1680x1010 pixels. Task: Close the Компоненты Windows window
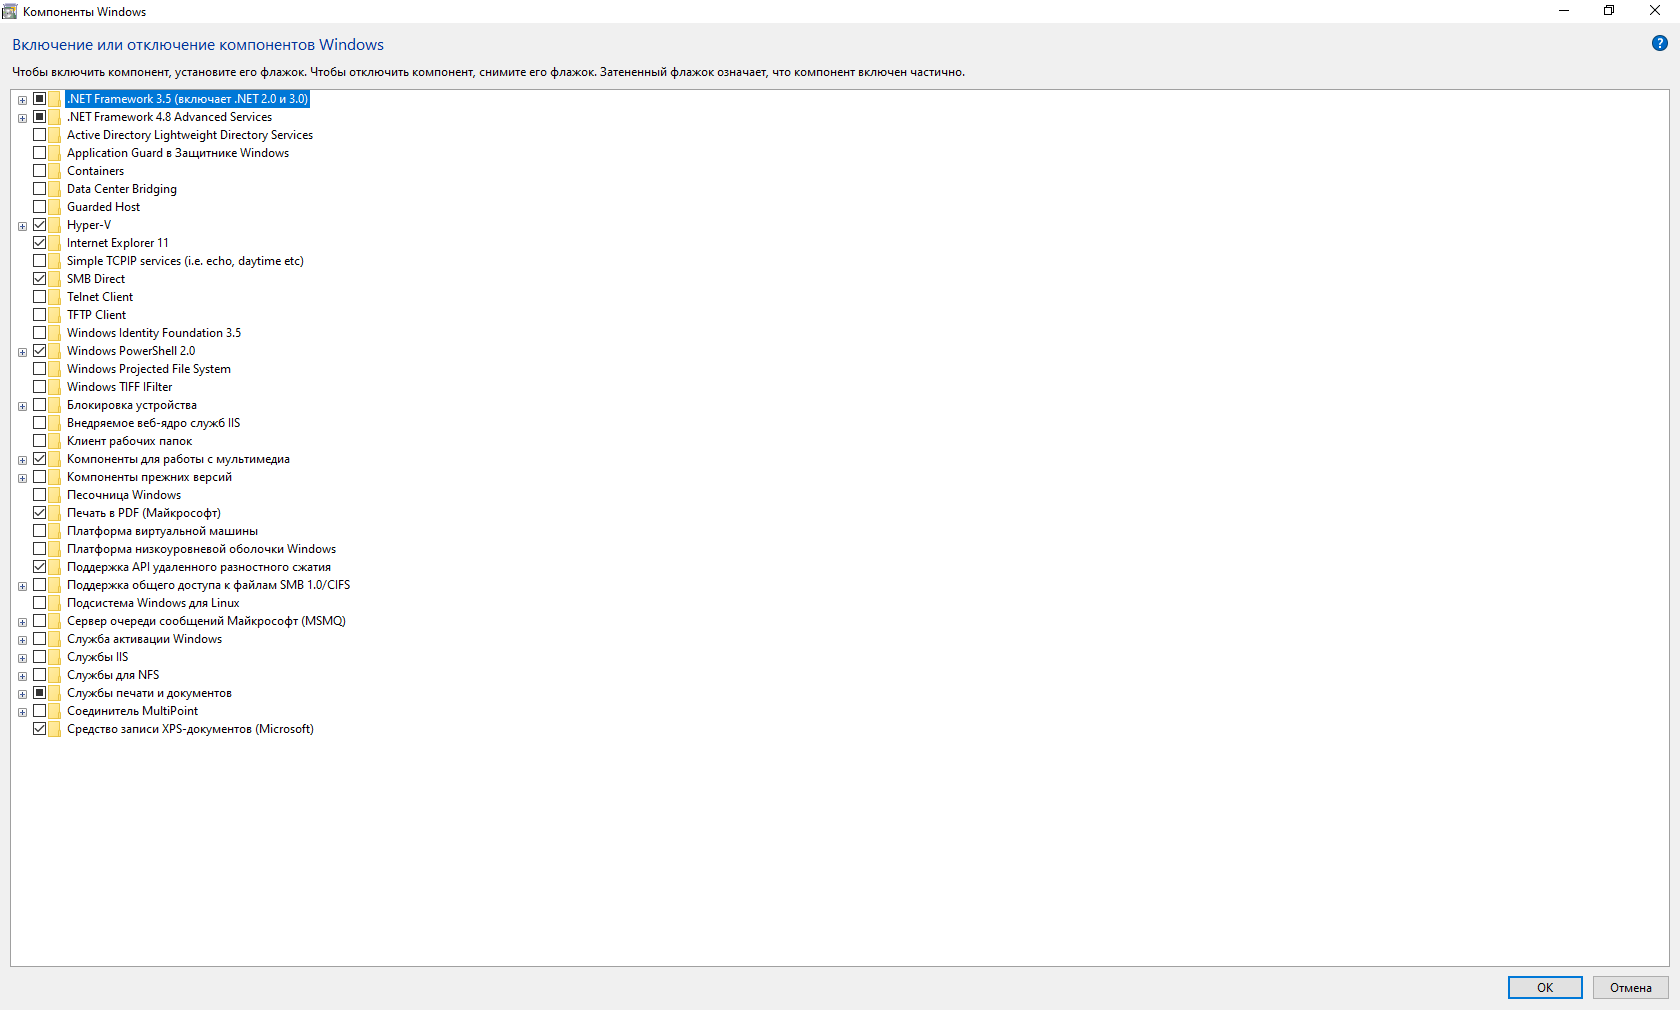click(x=1655, y=11)
